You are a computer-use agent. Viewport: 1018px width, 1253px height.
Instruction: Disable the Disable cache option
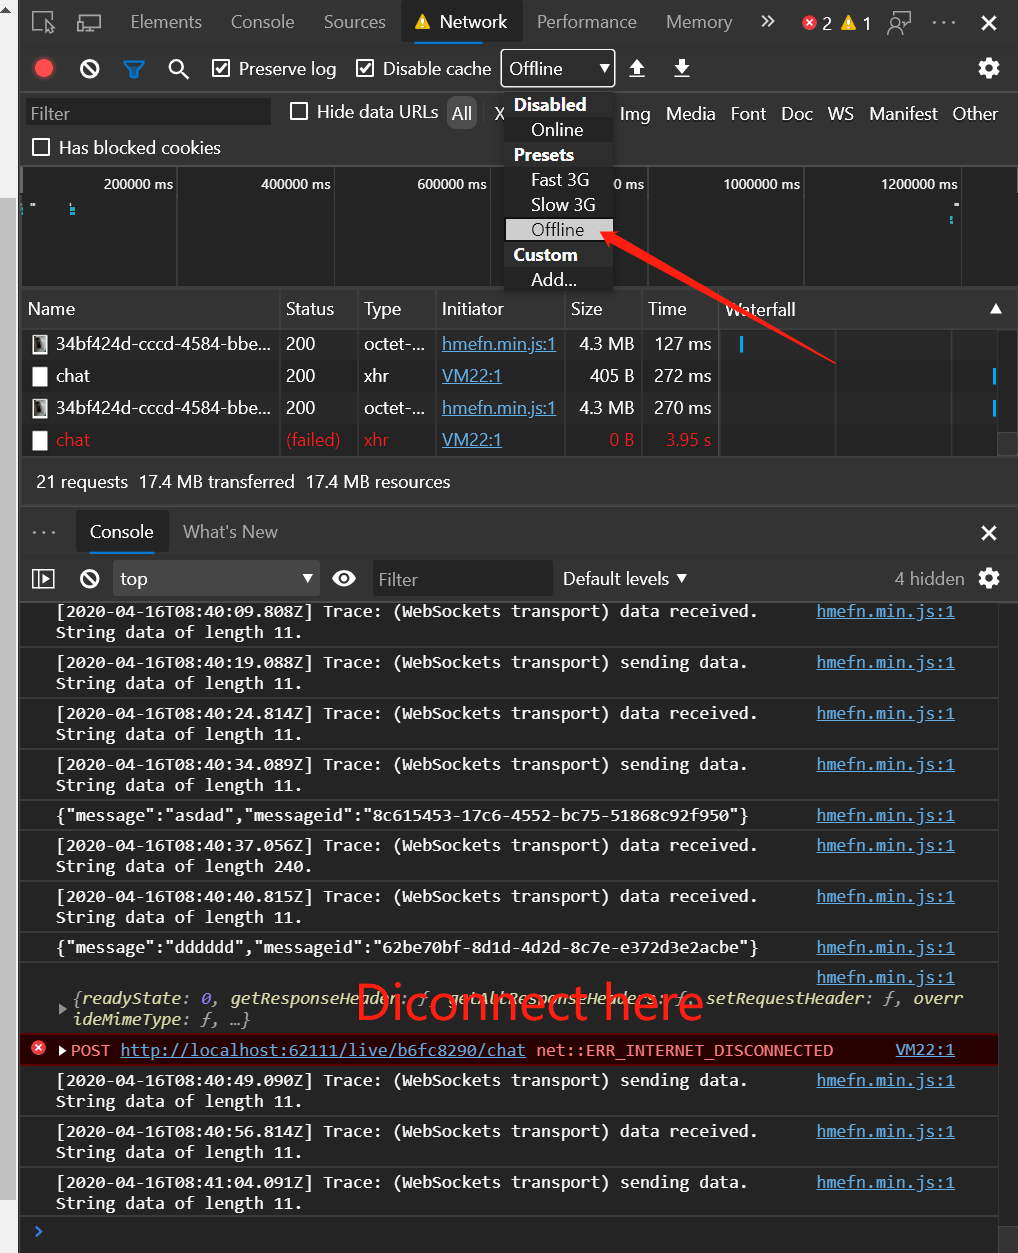(x=366, y=68)
